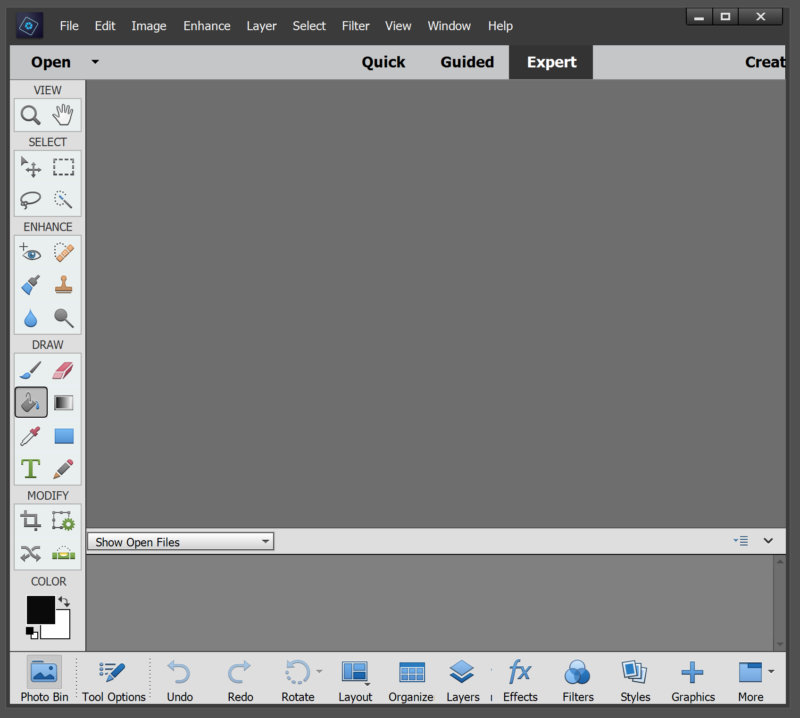
Task: Toggle the Layers panel
Action: tap(462, 679)
